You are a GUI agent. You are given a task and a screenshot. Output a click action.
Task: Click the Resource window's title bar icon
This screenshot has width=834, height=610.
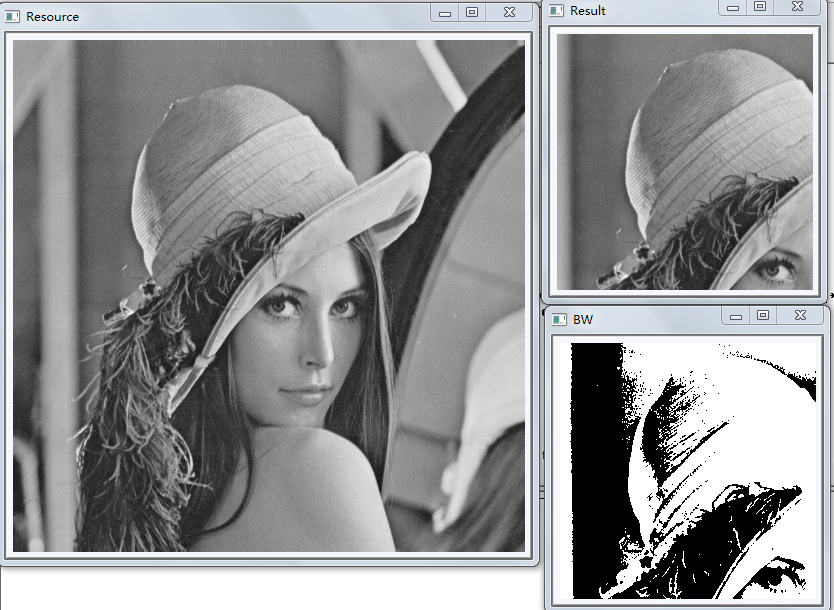coord(12,17)
